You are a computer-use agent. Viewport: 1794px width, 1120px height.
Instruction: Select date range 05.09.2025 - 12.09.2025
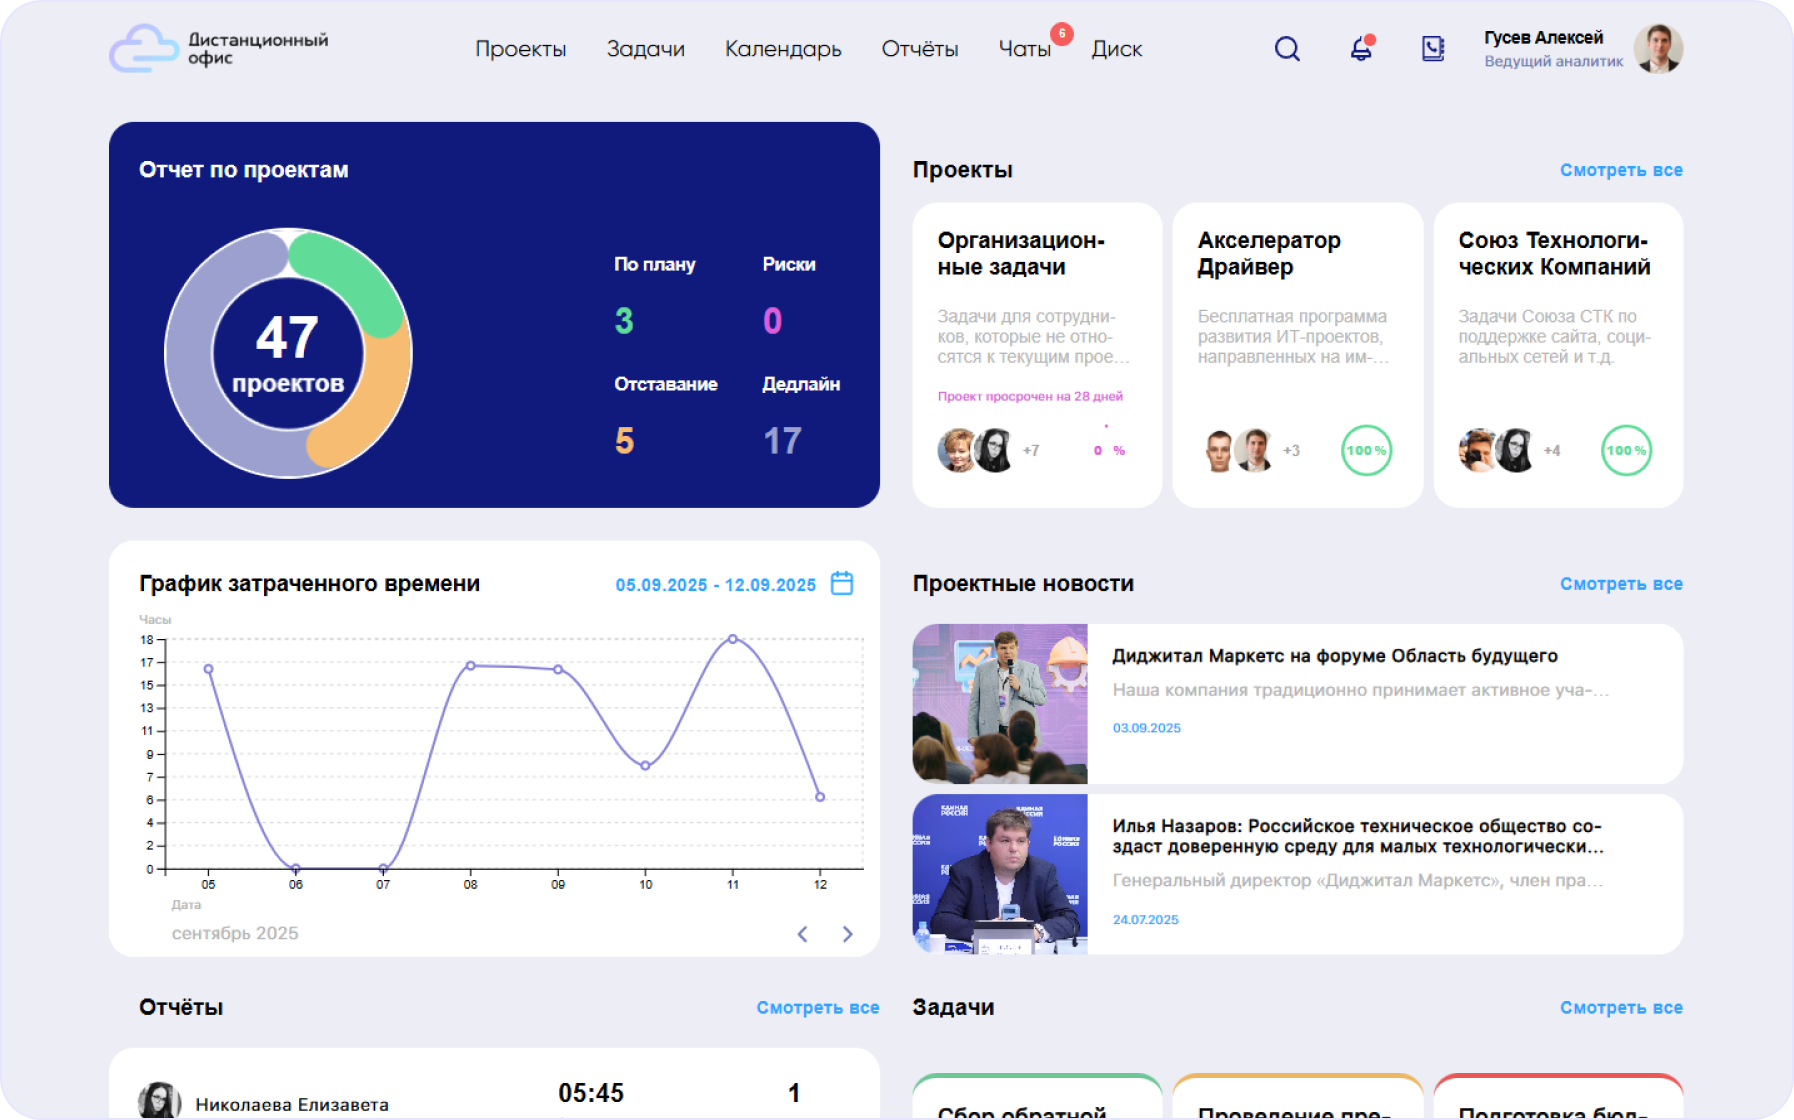pos(715,585)
